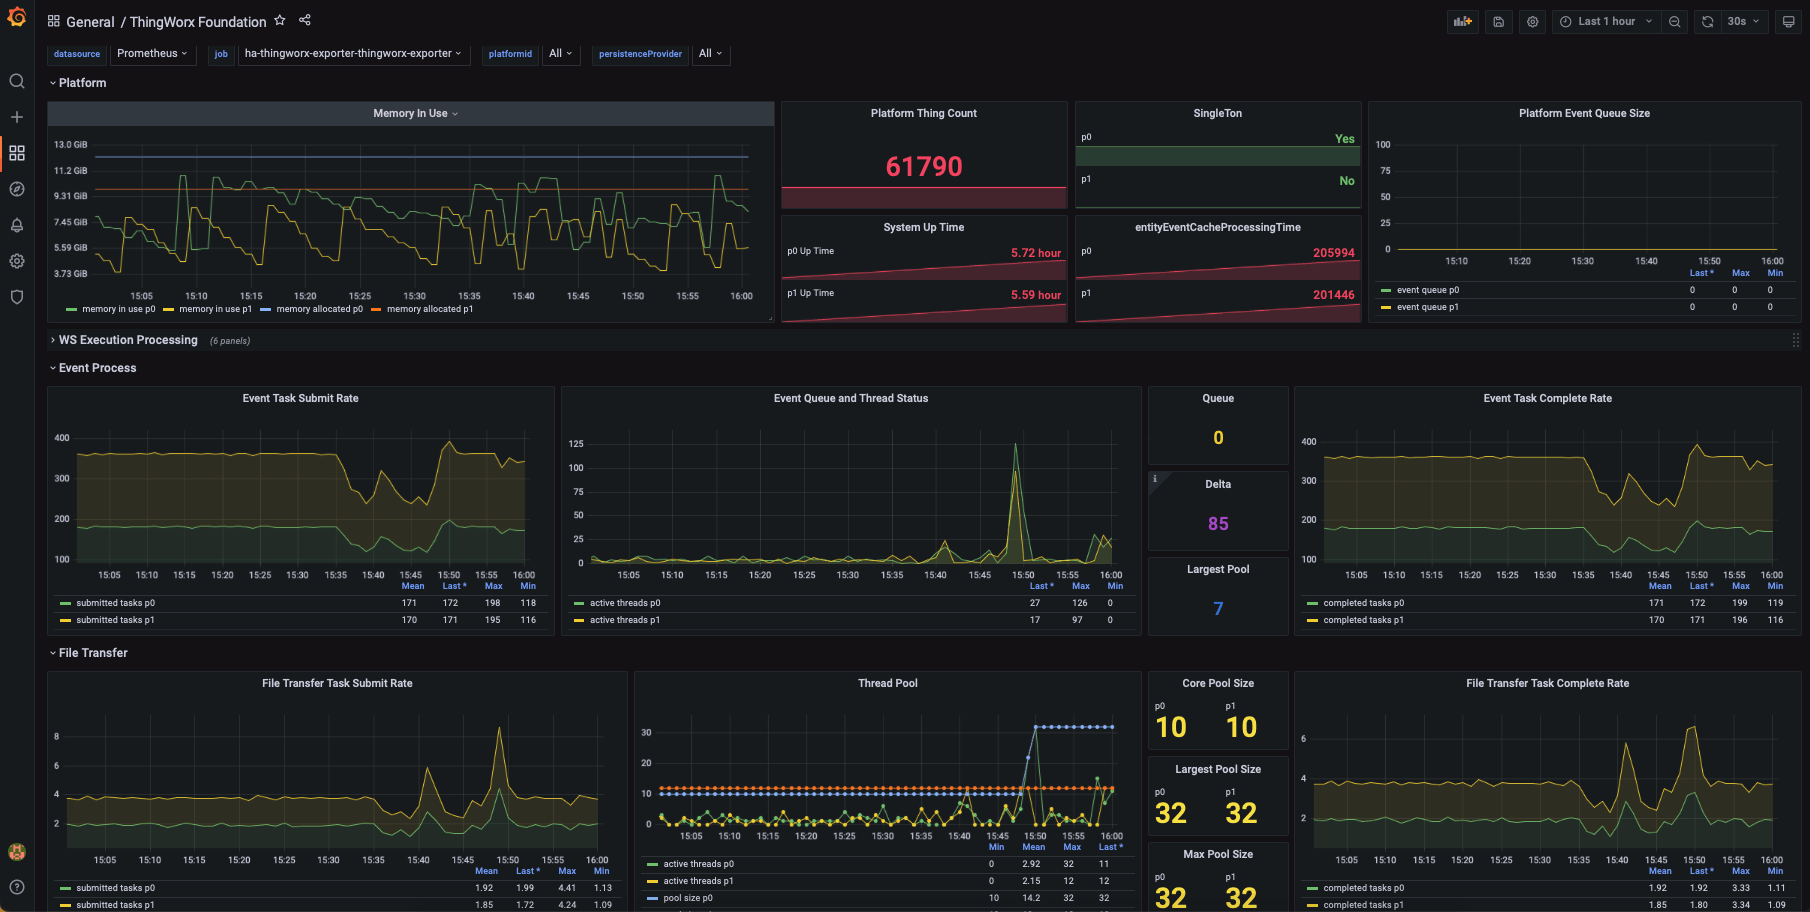Open the Server Admin shield icon
Screen dimensions: 1810x912
(x=16, y=297)
